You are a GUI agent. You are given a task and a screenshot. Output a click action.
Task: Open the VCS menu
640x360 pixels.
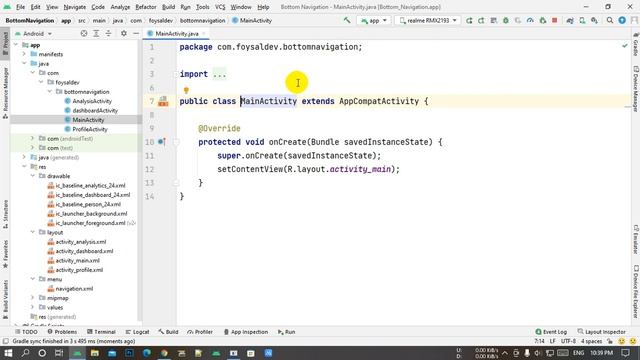coord(220,7)
